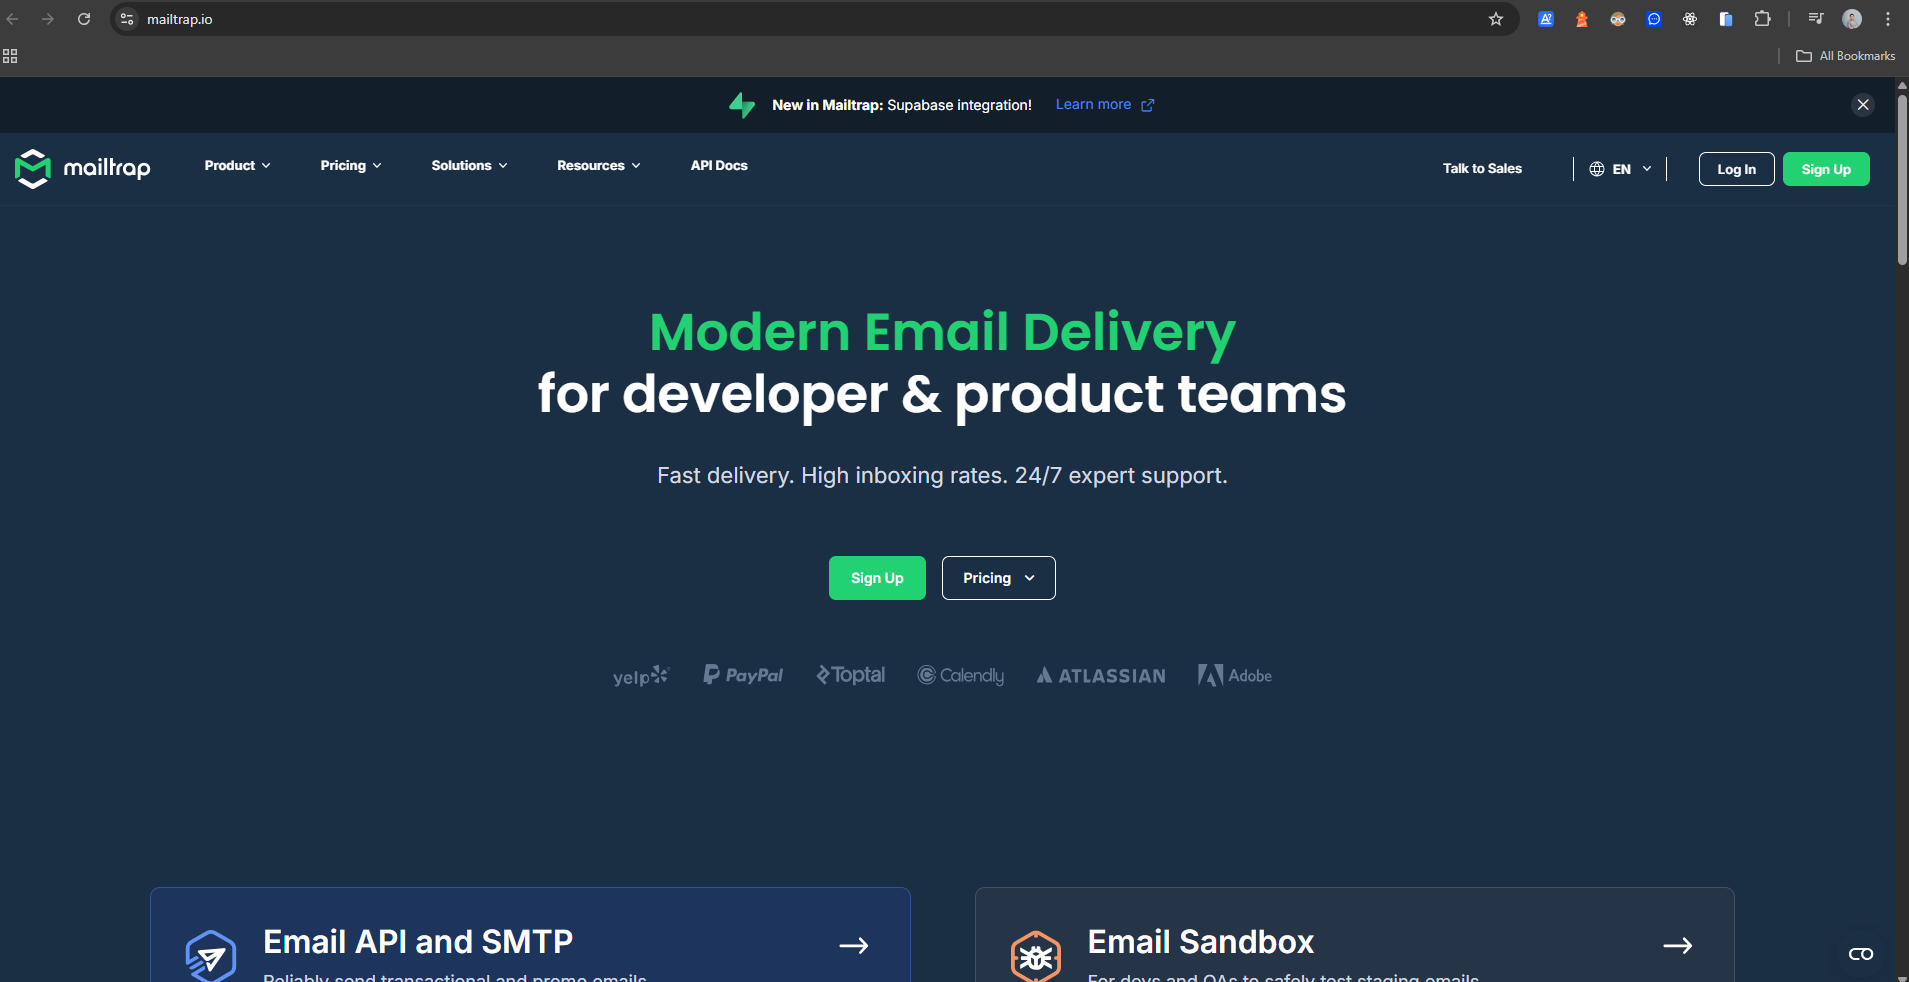Open the hero Pricing dropdown button
Screen dimensions: 1909x982
(998, 578)
